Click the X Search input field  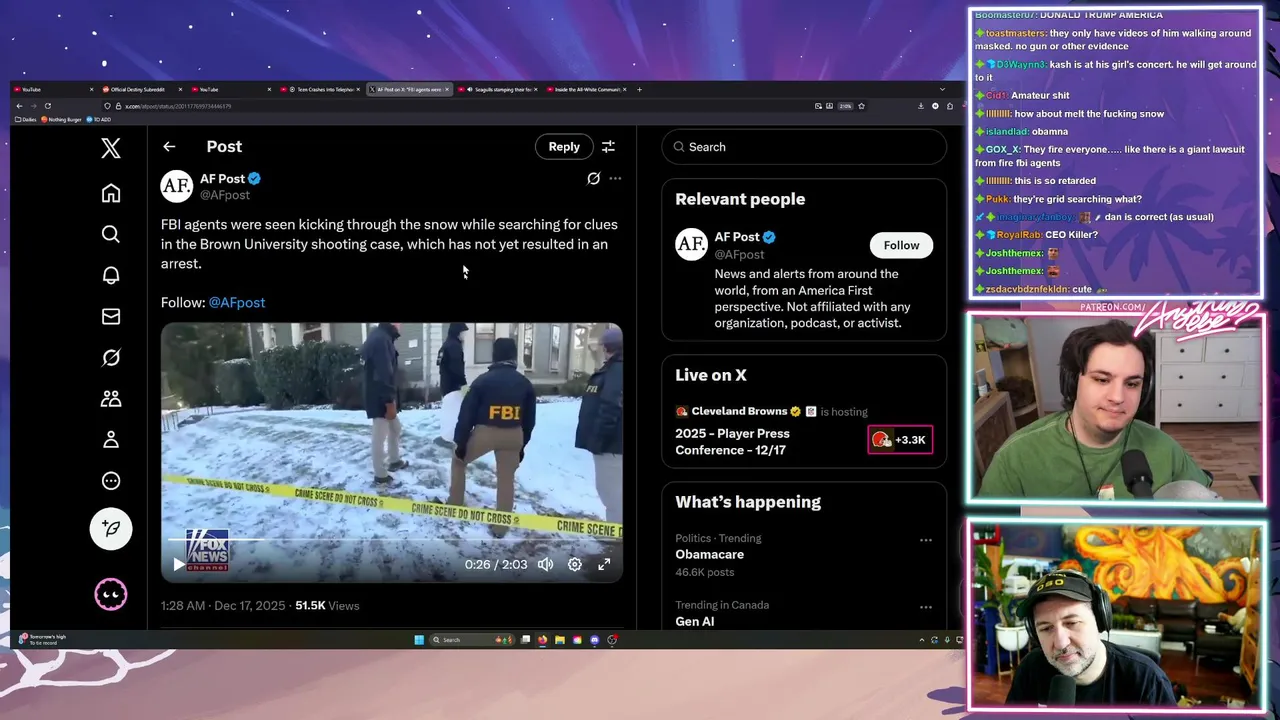tap(804, 147)
